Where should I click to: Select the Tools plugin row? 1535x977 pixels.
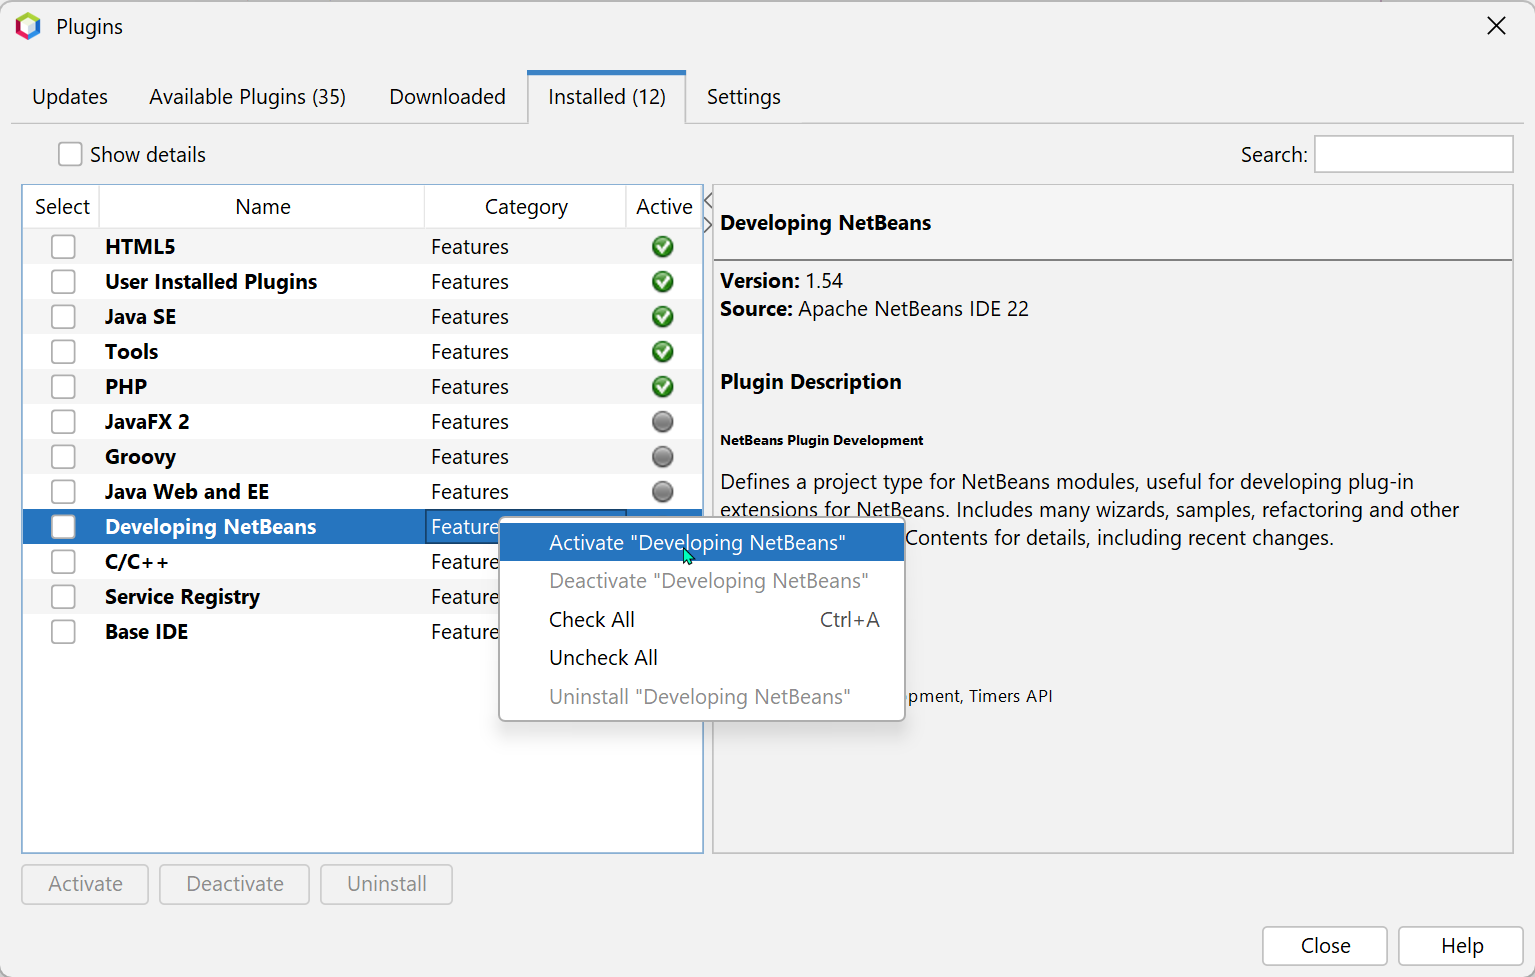(x=362, y=352)
